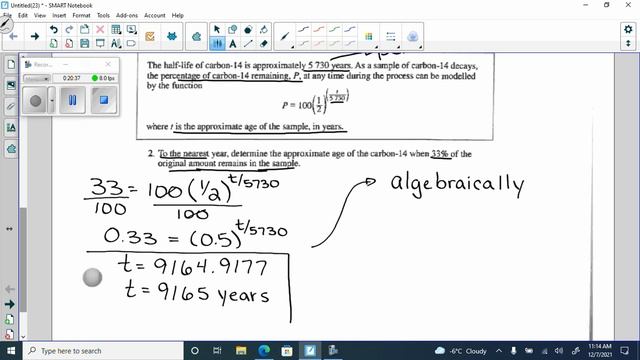Open the Attachments paperclip tab
The height and width of the screenshot is (360, 640).
(x=11, y=107)
